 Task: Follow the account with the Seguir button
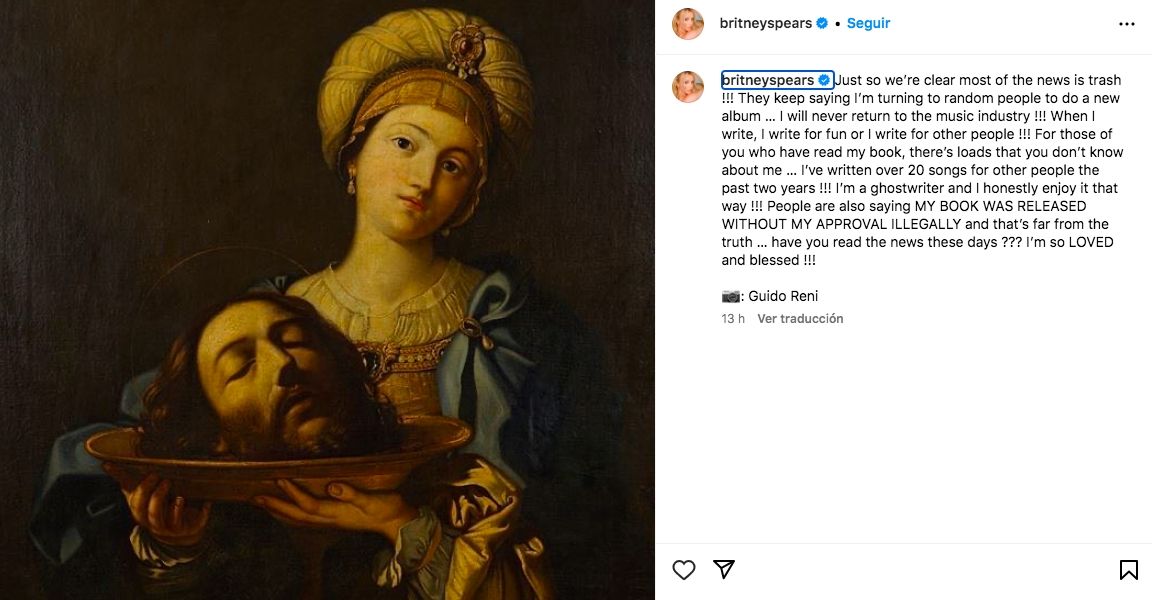pos(868,23)
